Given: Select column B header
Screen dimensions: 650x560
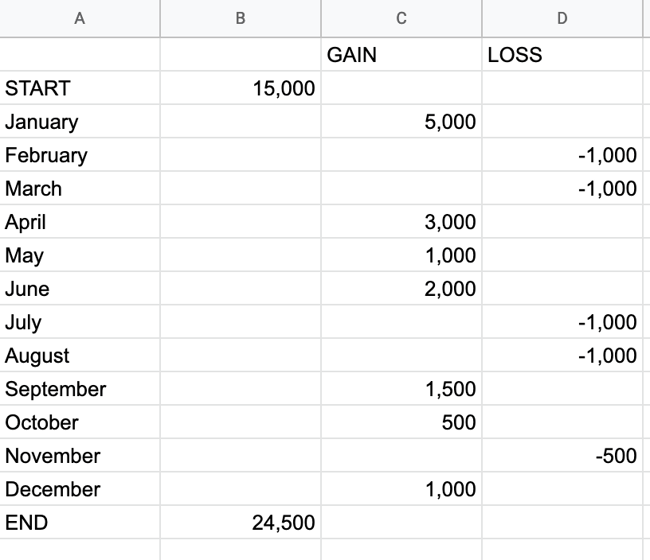Looking at the screenshot, I should pyautogui.click(x=240, y=18).
